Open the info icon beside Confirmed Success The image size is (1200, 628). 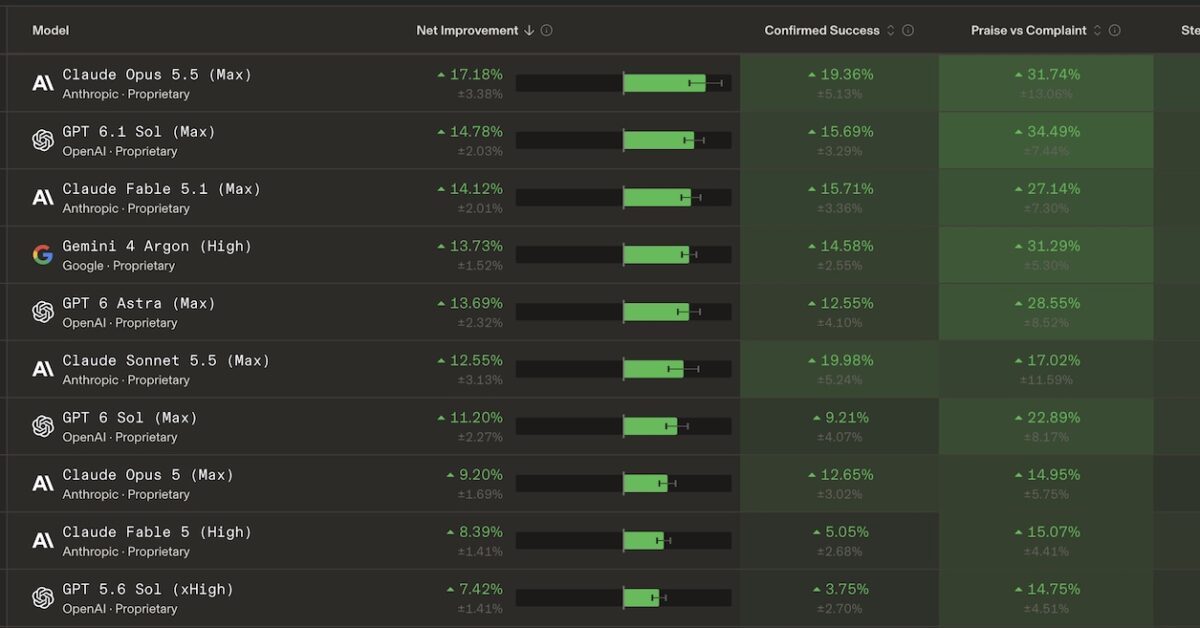click(x=908, y=30)
